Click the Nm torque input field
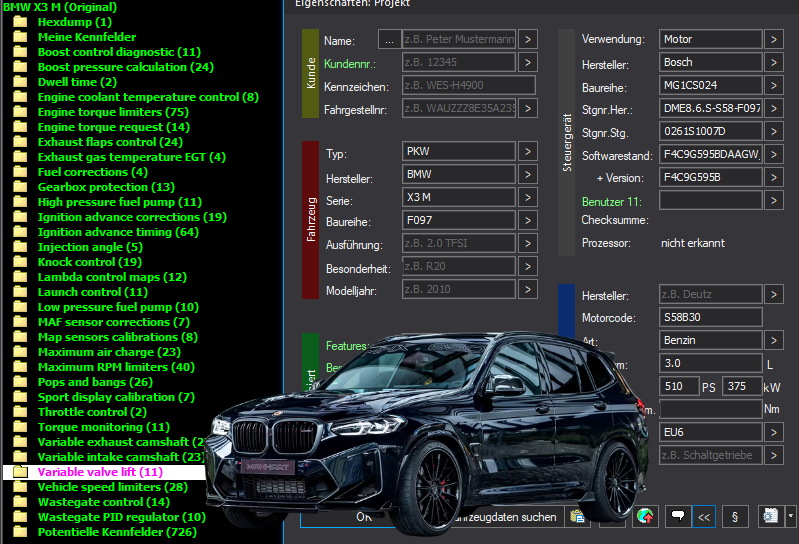The height and width of the screenshot is (544, 799). 711,409
